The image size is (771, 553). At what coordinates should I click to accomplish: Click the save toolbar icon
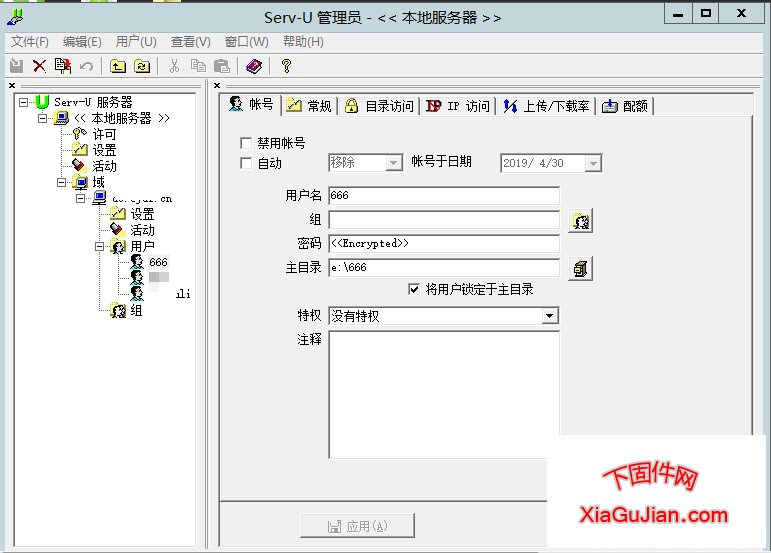click(17, 66)
